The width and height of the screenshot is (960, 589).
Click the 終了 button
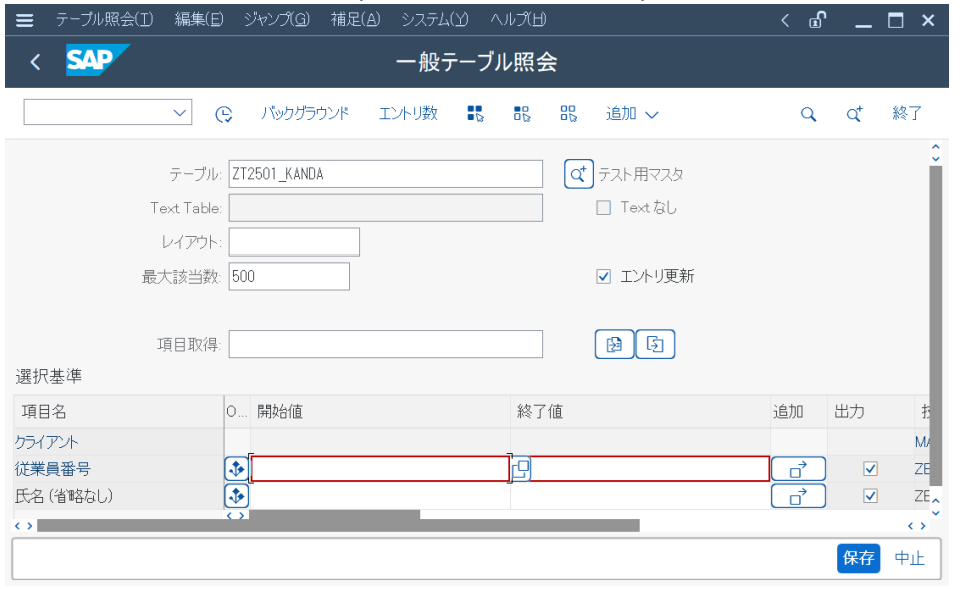pos(907,114)
